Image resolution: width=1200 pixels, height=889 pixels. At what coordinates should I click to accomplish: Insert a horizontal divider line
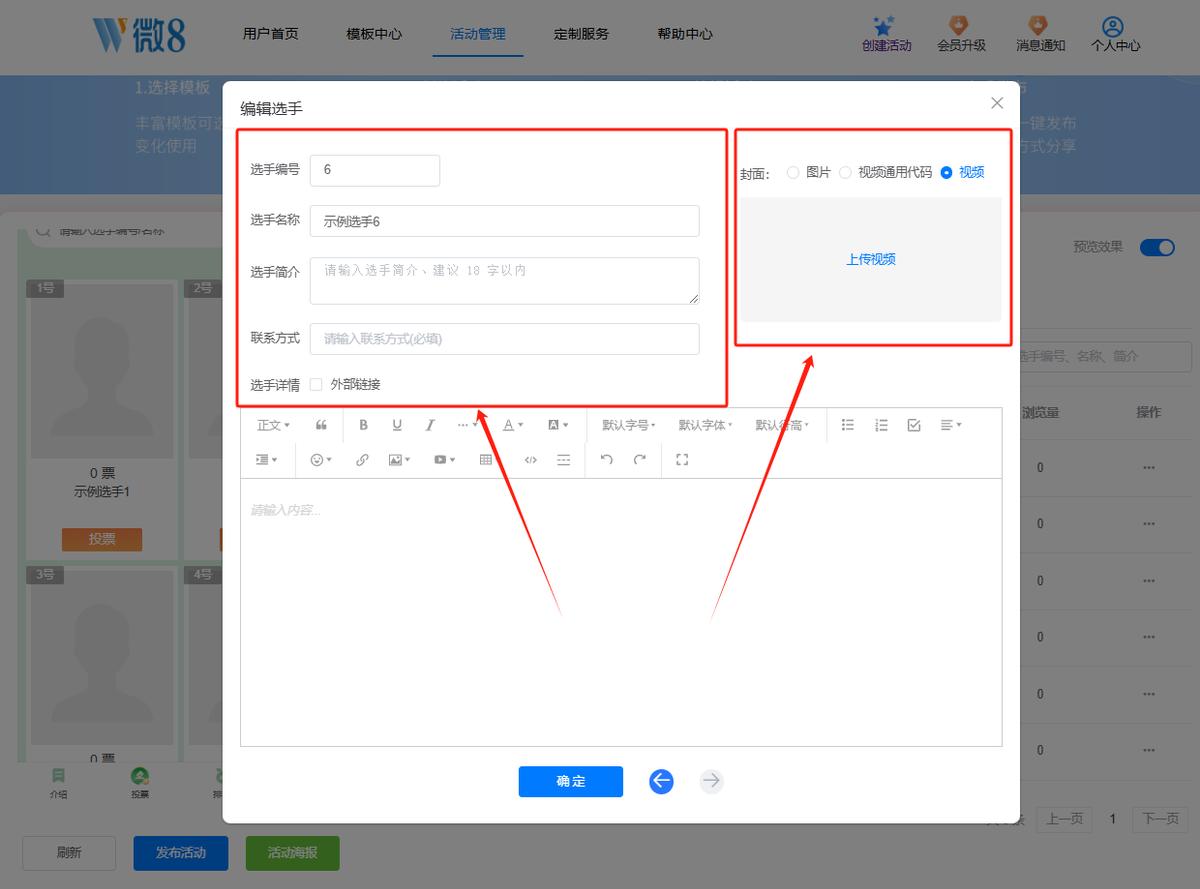pyautogui.click(x=564, y=460)
